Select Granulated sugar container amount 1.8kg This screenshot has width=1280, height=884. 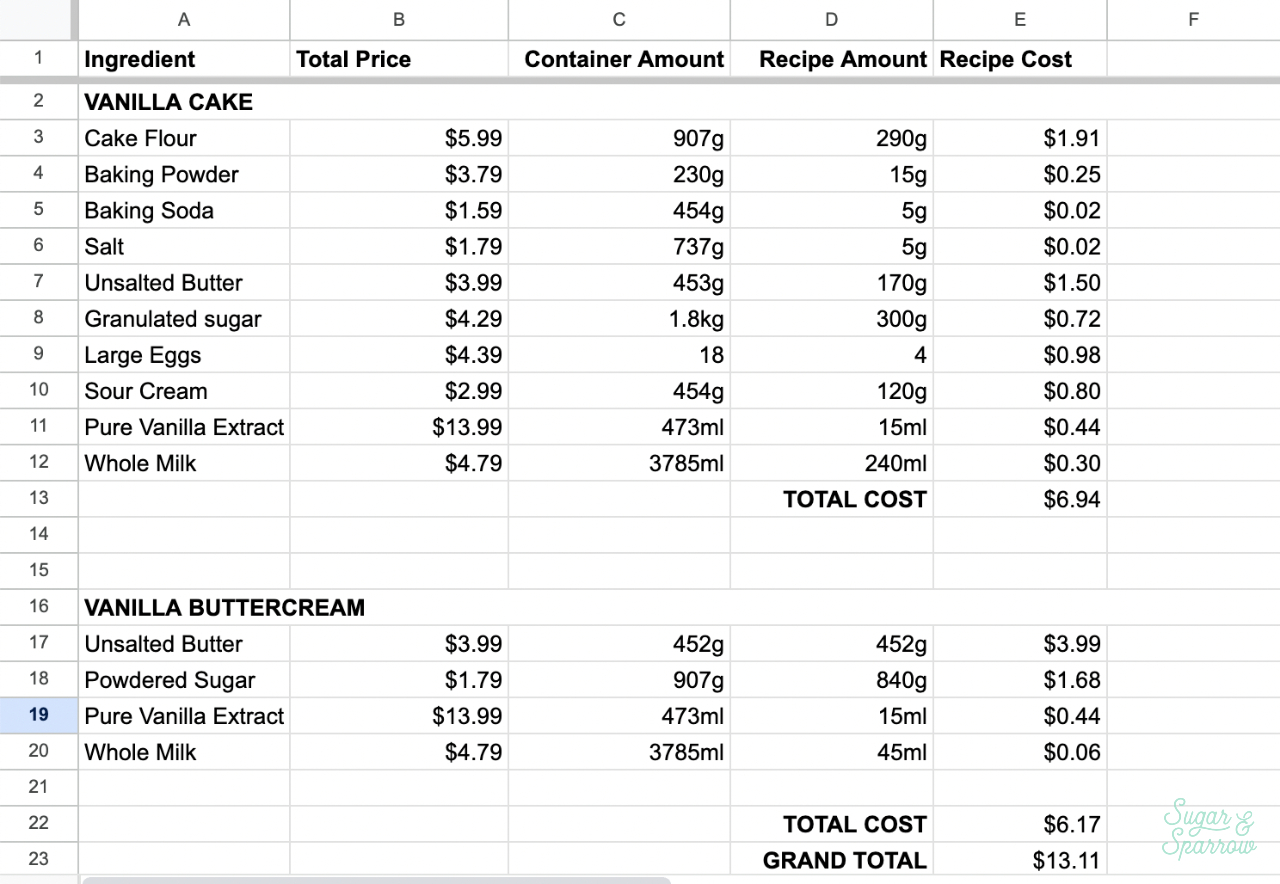coord(619,319)
